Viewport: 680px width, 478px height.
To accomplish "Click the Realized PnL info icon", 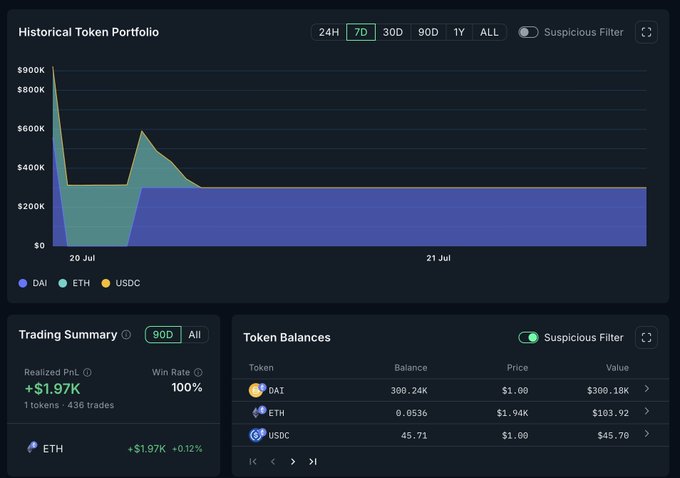I will pos(87,372).
